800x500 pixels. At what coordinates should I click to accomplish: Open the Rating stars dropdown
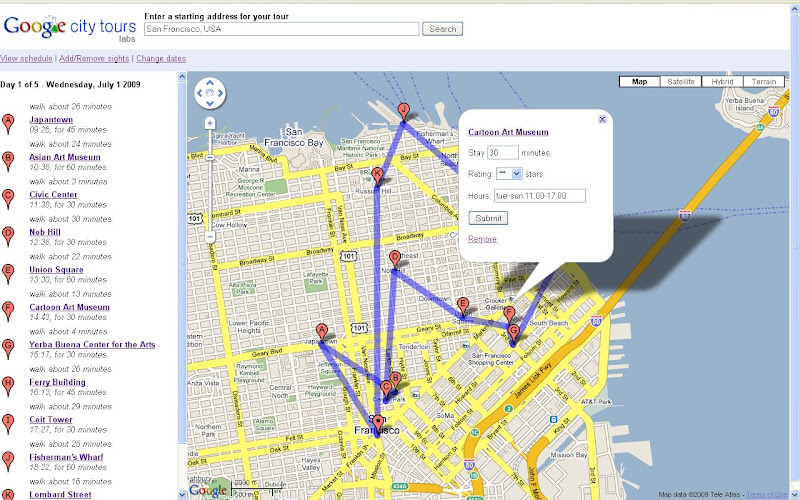tap(509, 174)
